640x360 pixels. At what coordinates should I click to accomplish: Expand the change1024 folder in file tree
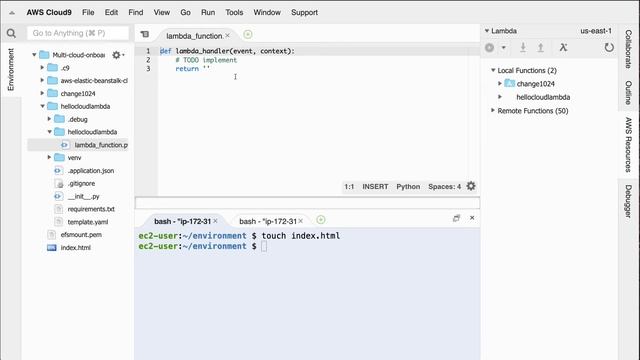(x=42, y=93)
